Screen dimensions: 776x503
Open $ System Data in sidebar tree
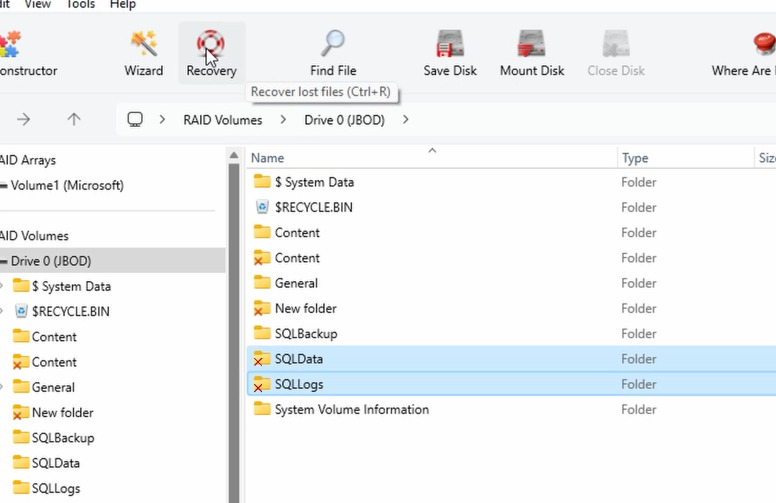pos(71,286)
